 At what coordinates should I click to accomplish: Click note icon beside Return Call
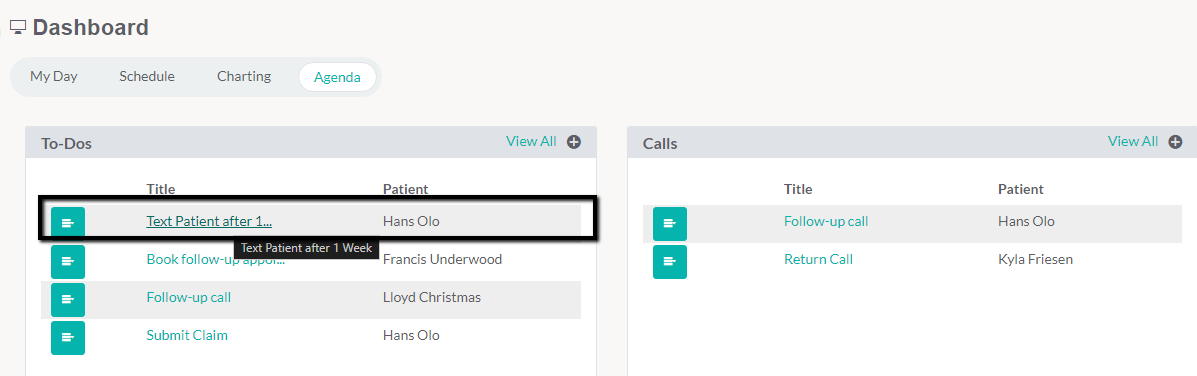[x=669, y=262]
